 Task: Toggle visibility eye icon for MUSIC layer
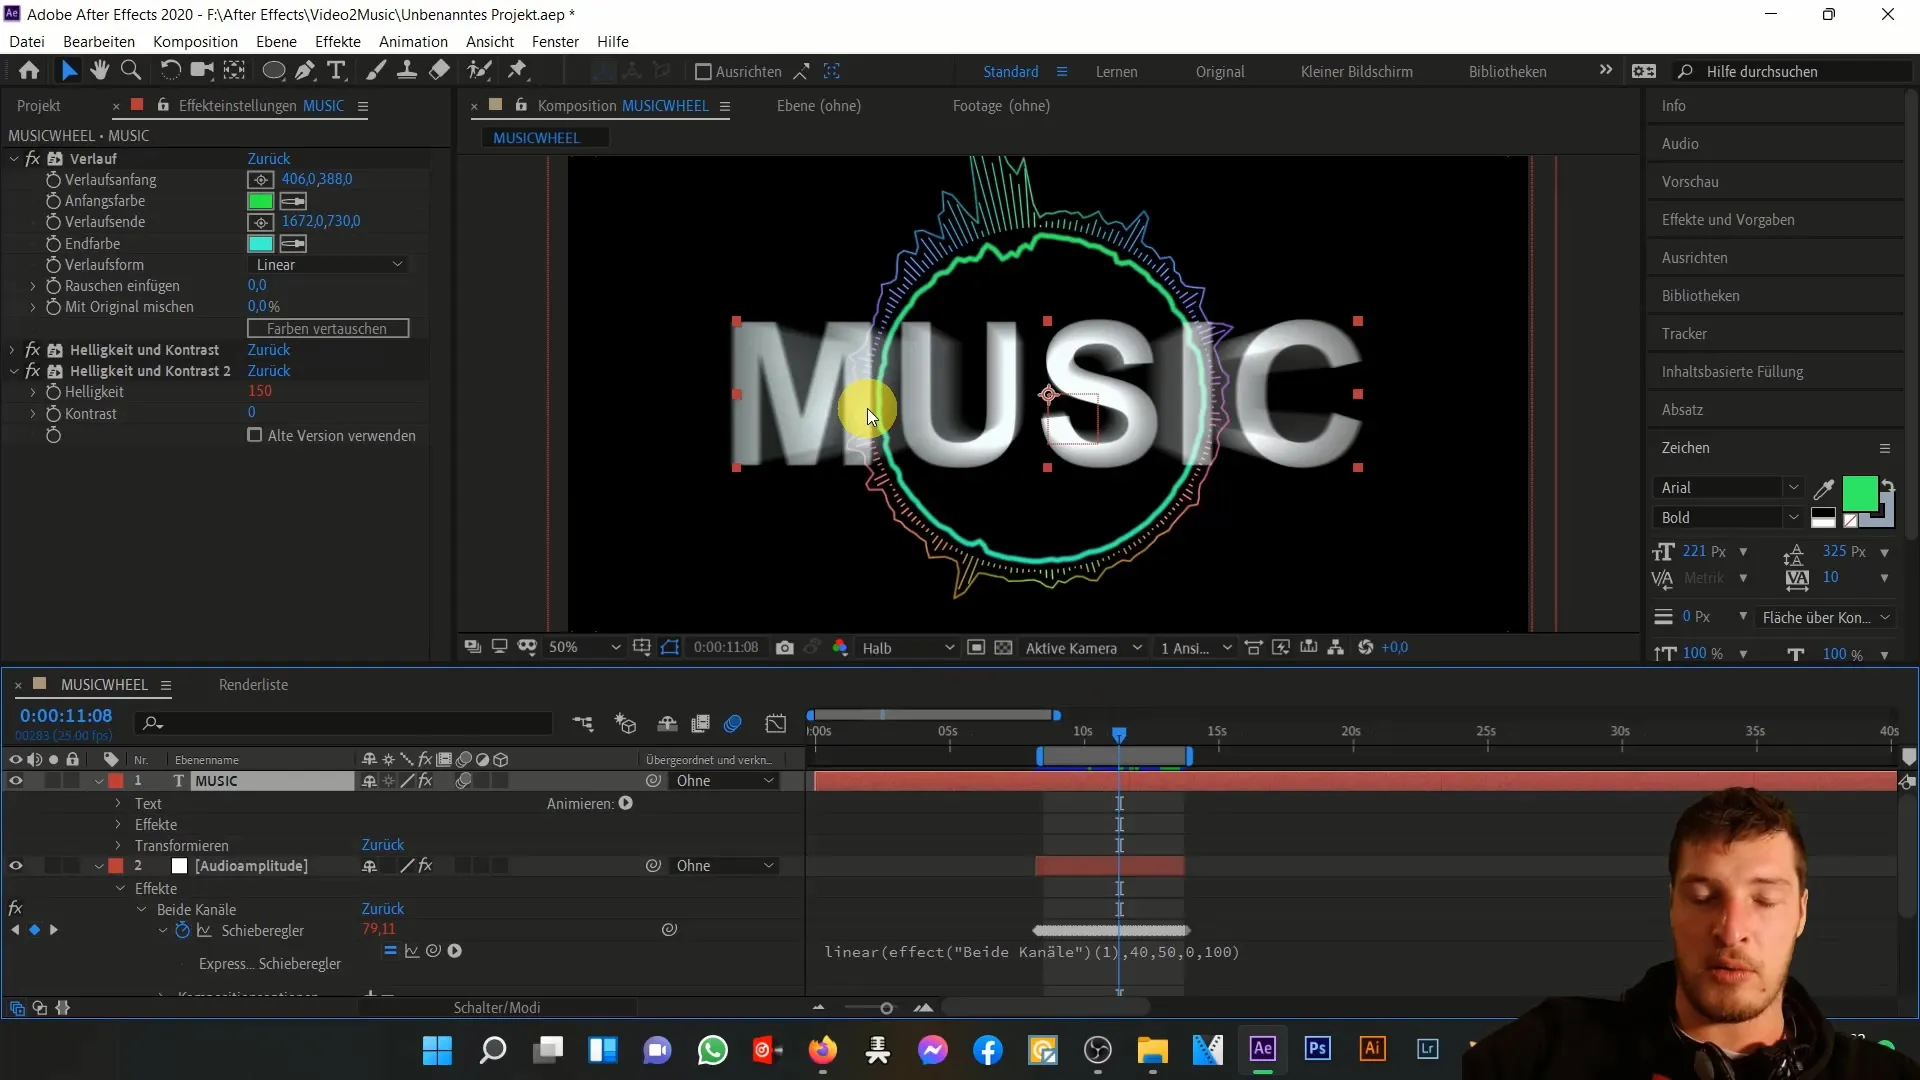(x=17, y=781)
